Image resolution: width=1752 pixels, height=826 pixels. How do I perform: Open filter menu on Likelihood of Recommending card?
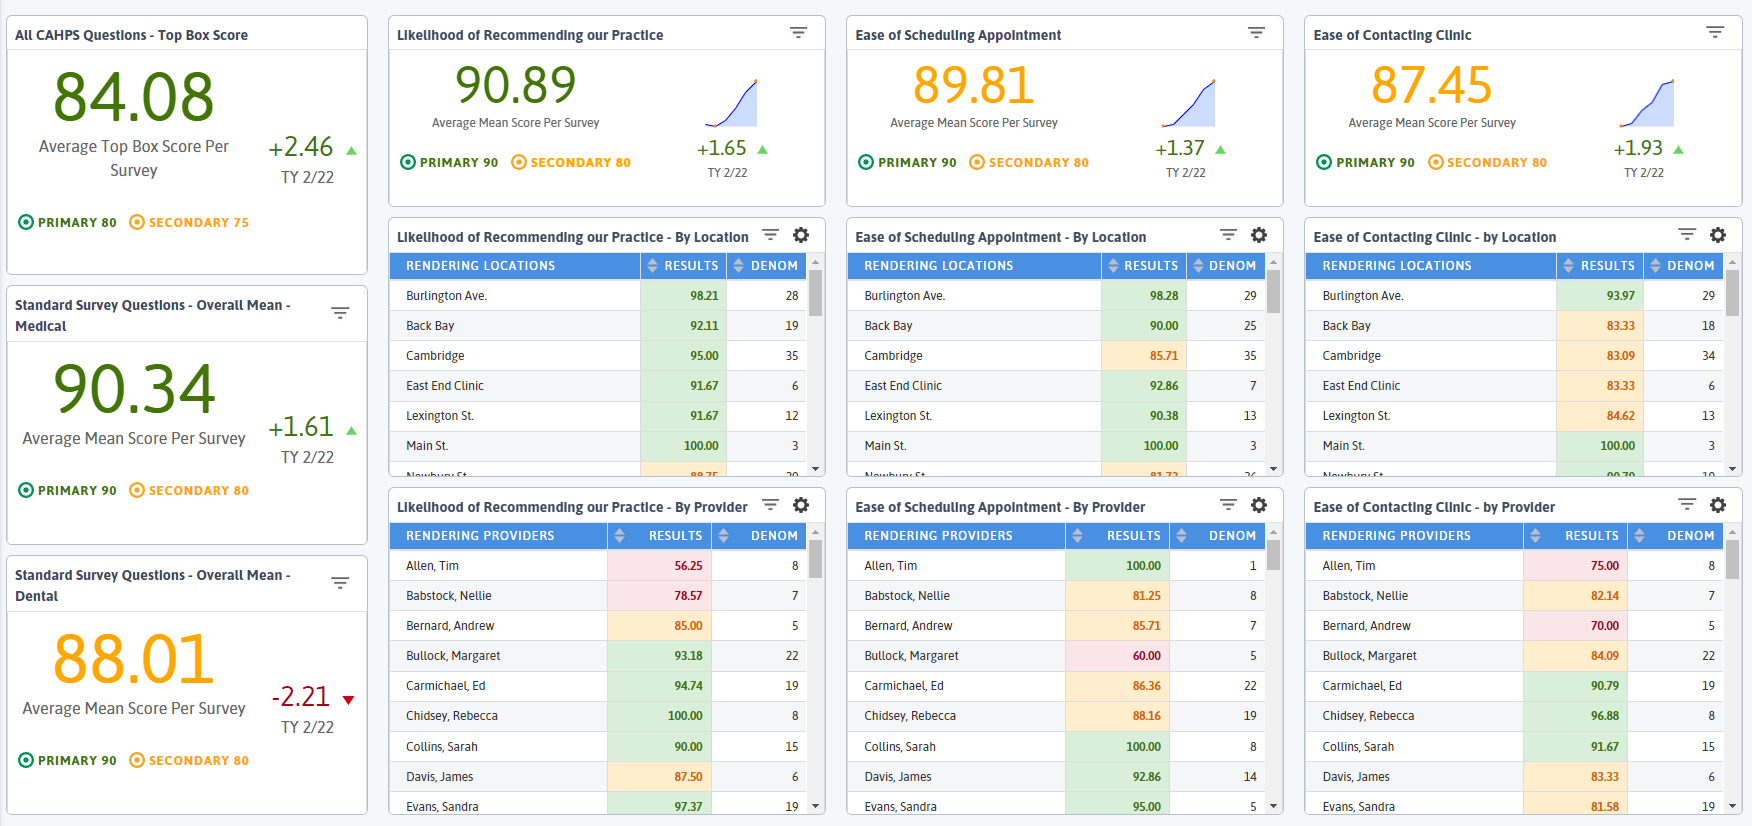tap(798, 33)
